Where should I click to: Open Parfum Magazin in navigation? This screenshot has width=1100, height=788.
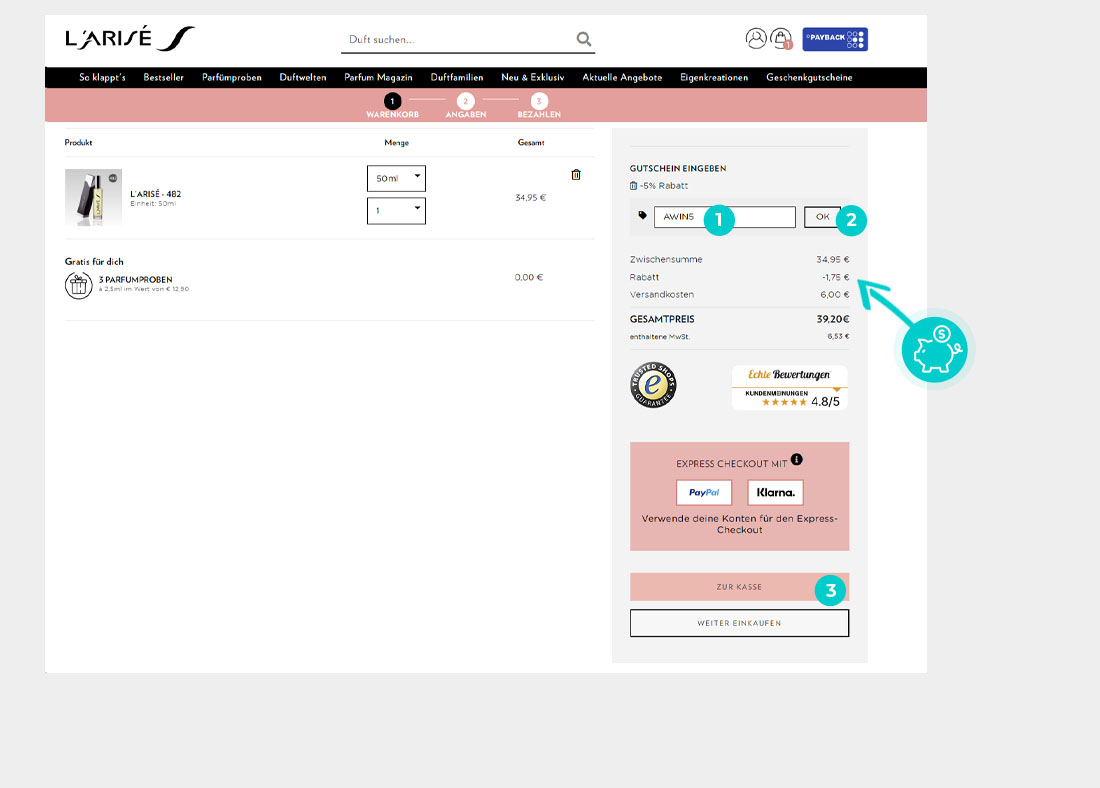click(x=378, y=77)
